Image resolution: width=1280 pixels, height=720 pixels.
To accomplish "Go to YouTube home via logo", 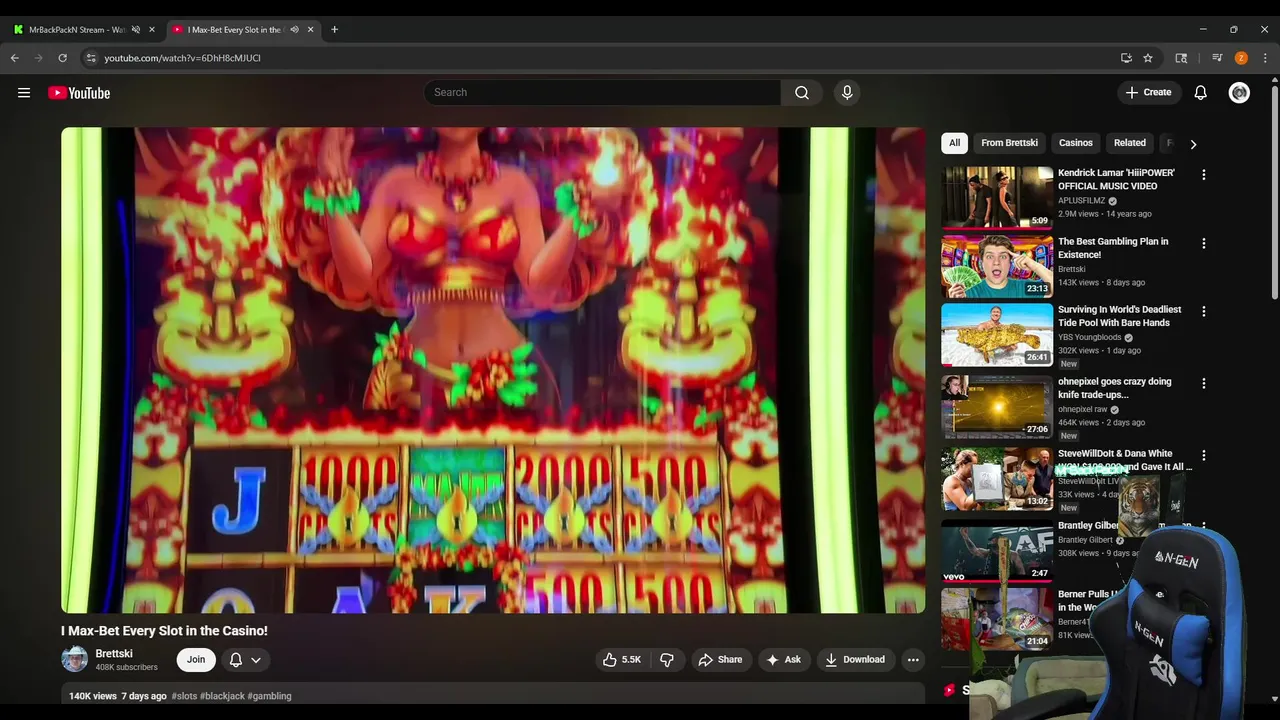I will (79, 93).
